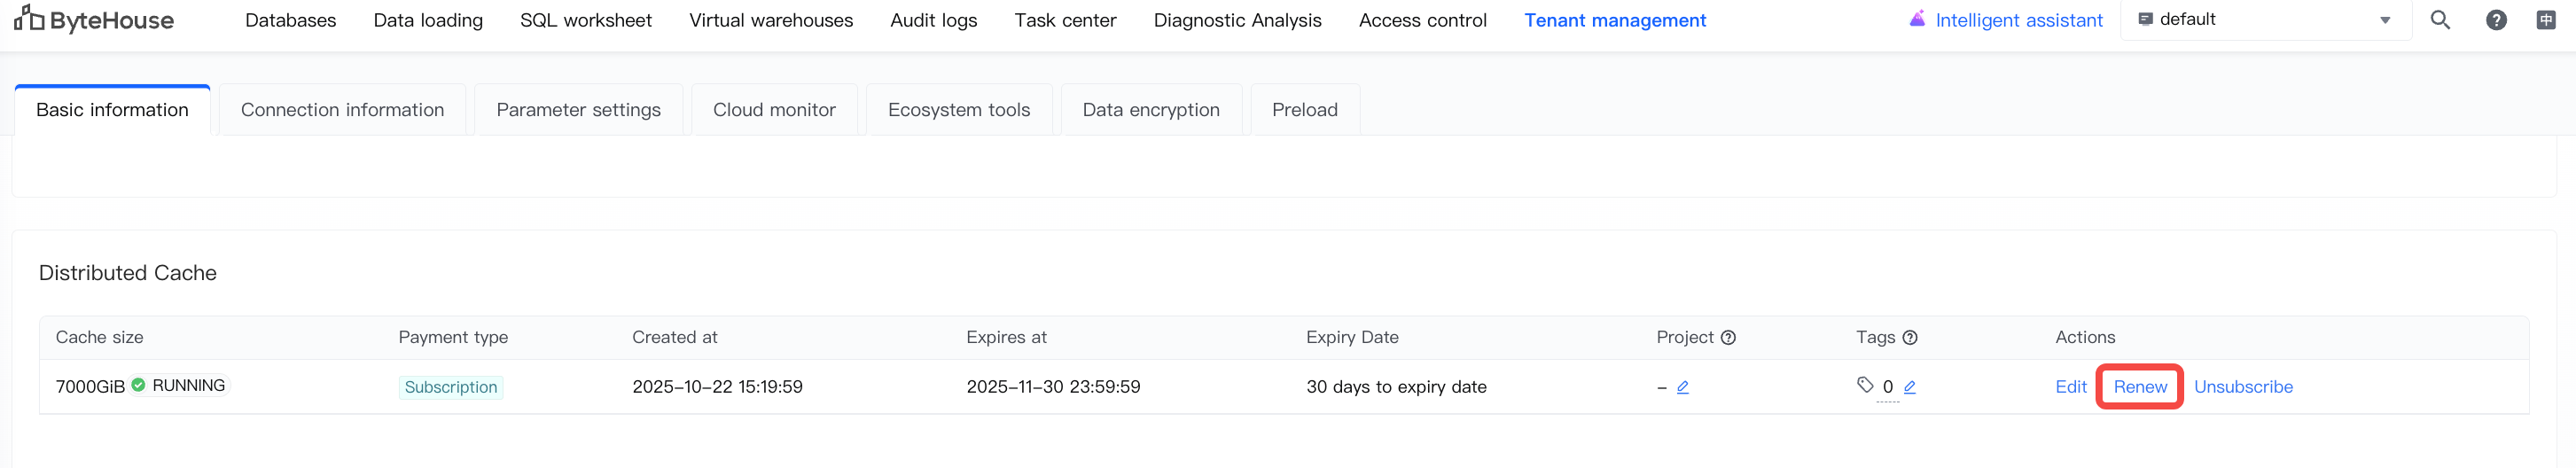Open the Virtual warehouses menu
Viewport: 2576px width, 468px height.
[770, 20]
